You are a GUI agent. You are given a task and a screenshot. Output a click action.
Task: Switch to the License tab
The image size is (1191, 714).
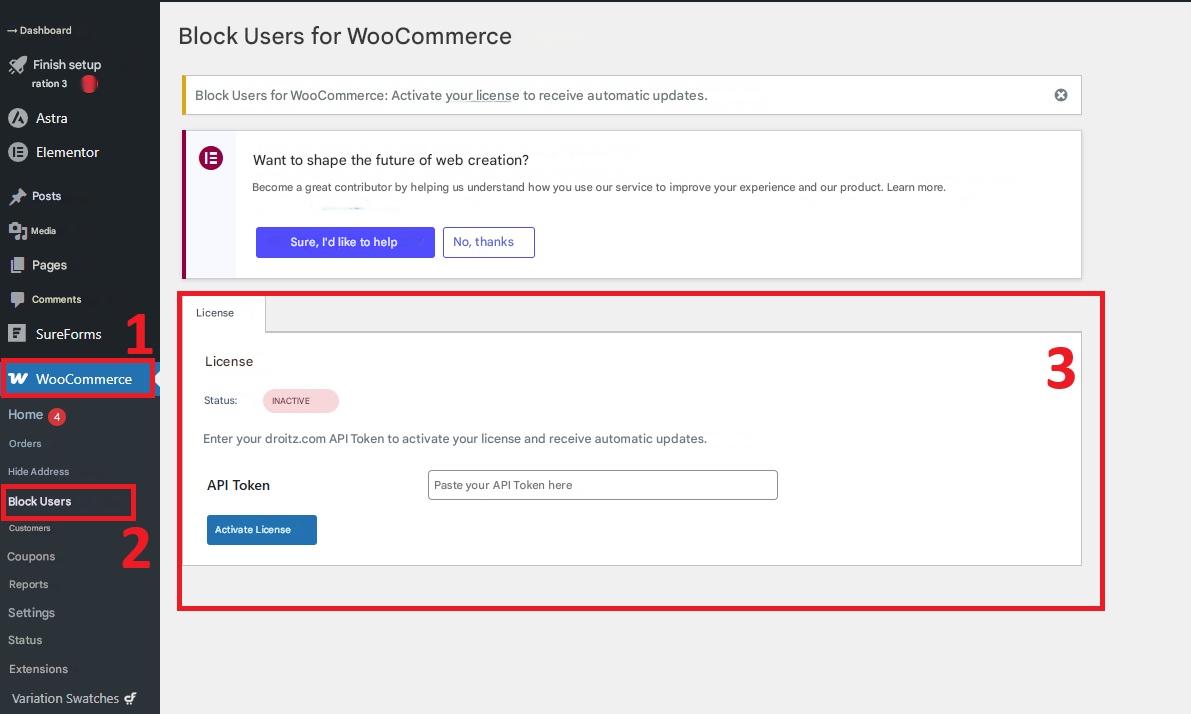[x=215, y=313]
